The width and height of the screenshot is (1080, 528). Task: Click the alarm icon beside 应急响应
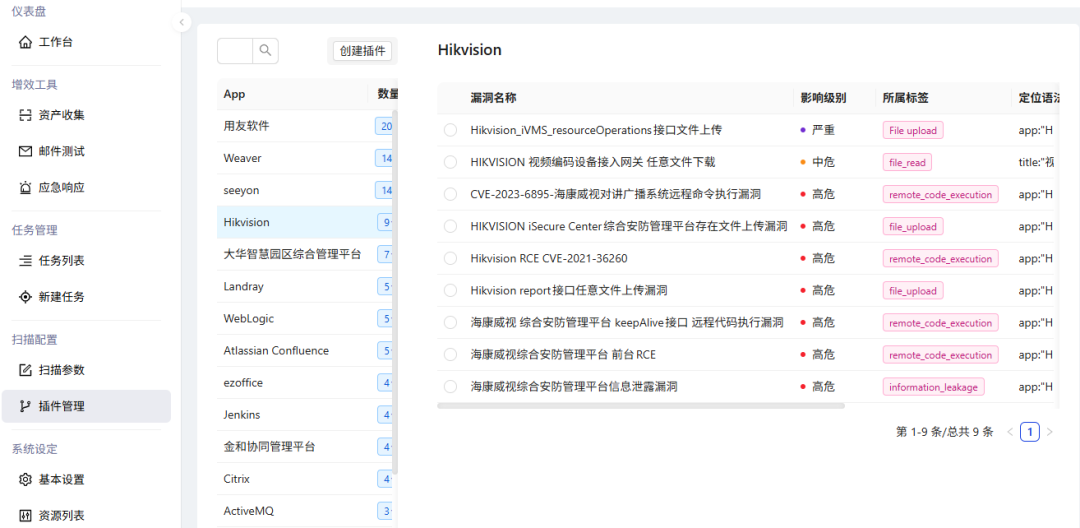coord(25,188)
